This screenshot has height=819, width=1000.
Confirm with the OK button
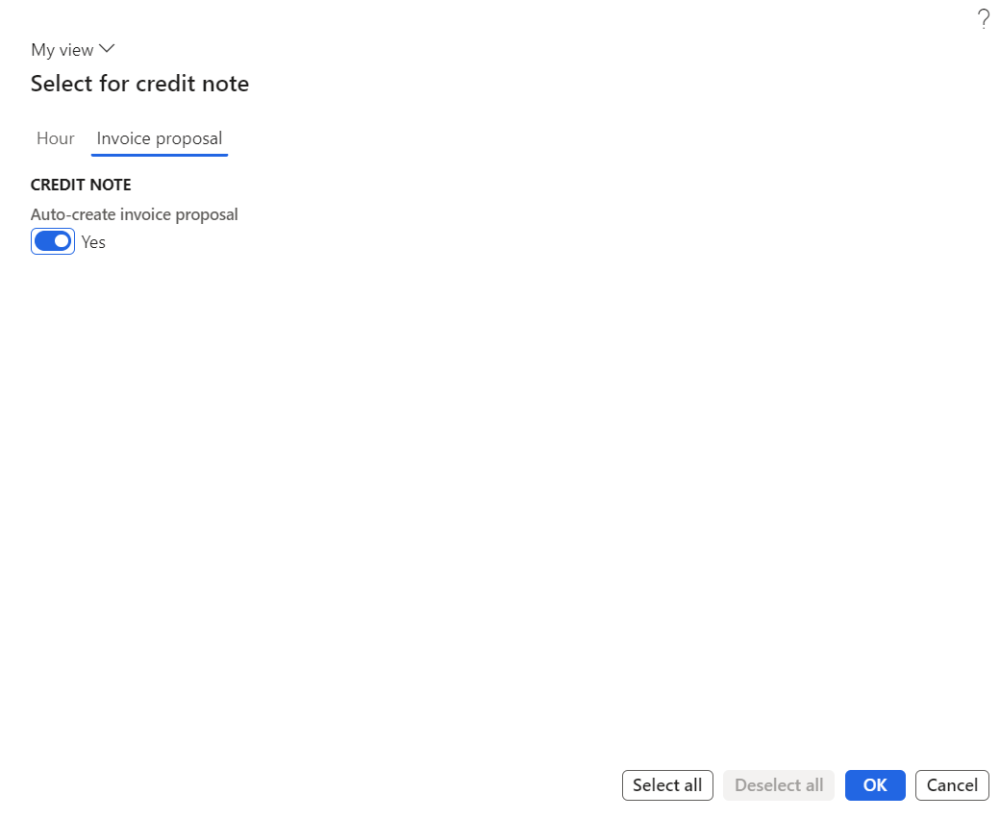[x=875, y=785]
